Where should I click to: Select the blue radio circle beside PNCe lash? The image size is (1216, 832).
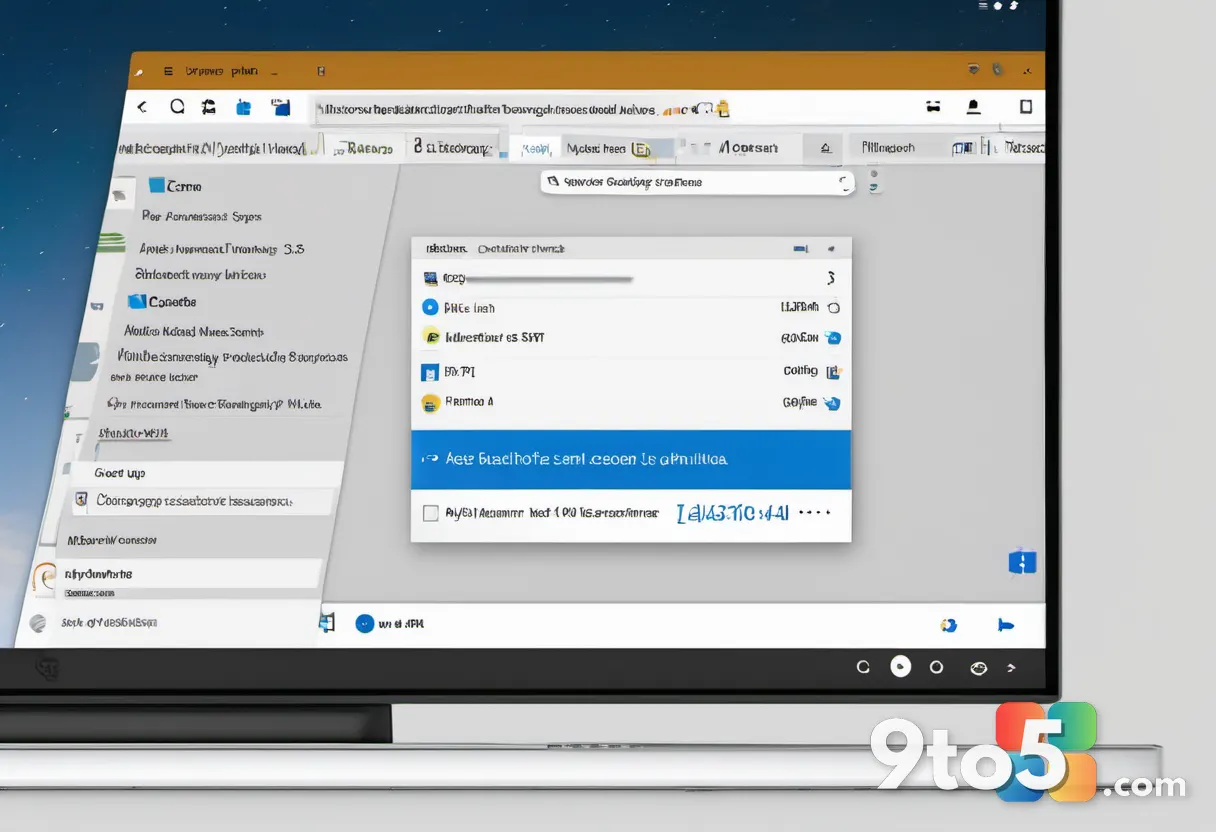tap(430, 308)
